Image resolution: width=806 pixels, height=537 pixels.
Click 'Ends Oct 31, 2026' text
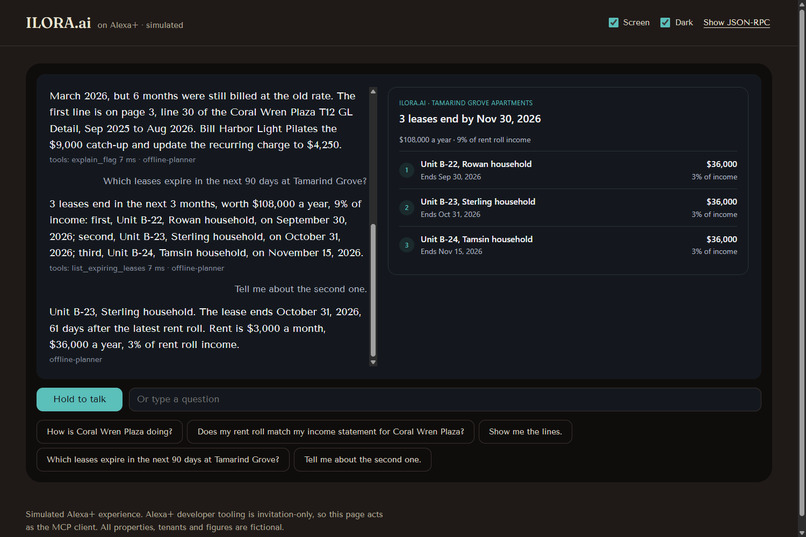(x=450, y=214)
